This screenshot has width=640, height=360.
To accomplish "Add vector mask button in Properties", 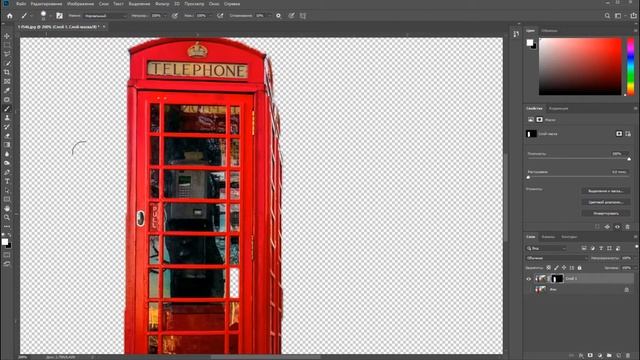I will [x=628, y=133].
